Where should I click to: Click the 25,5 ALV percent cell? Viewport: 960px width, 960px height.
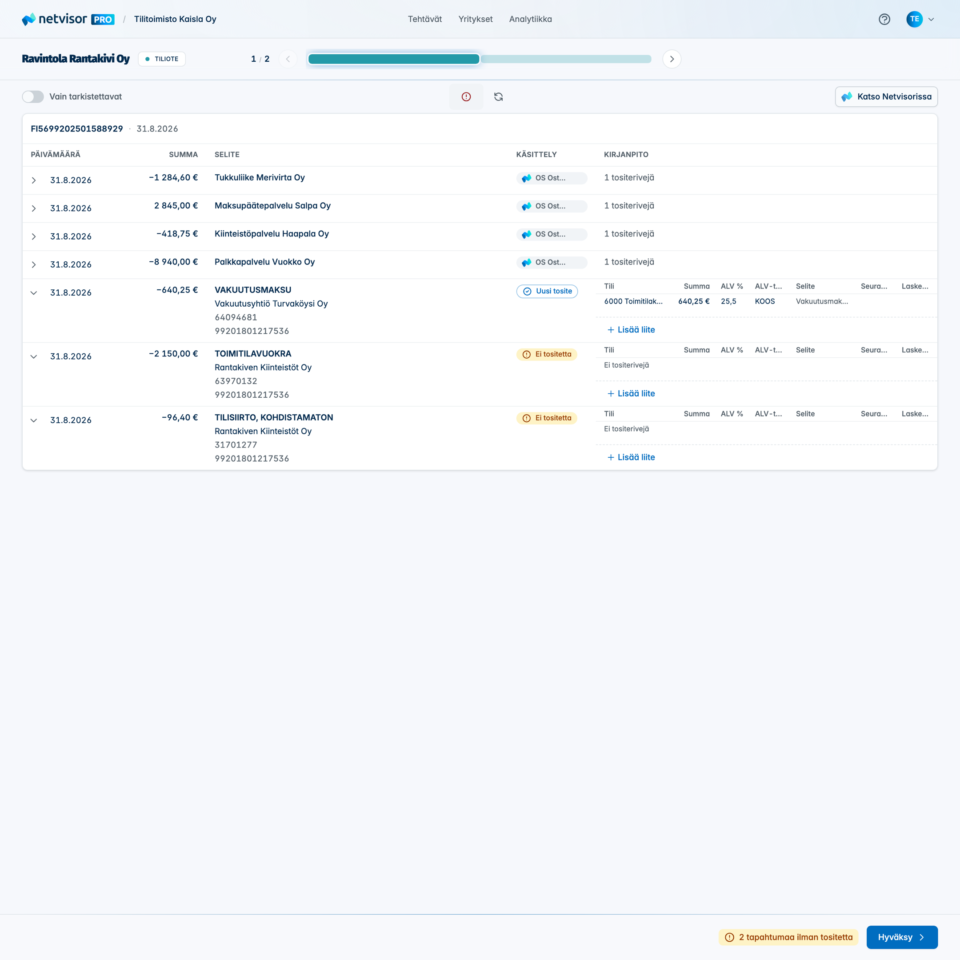[728, 301]
